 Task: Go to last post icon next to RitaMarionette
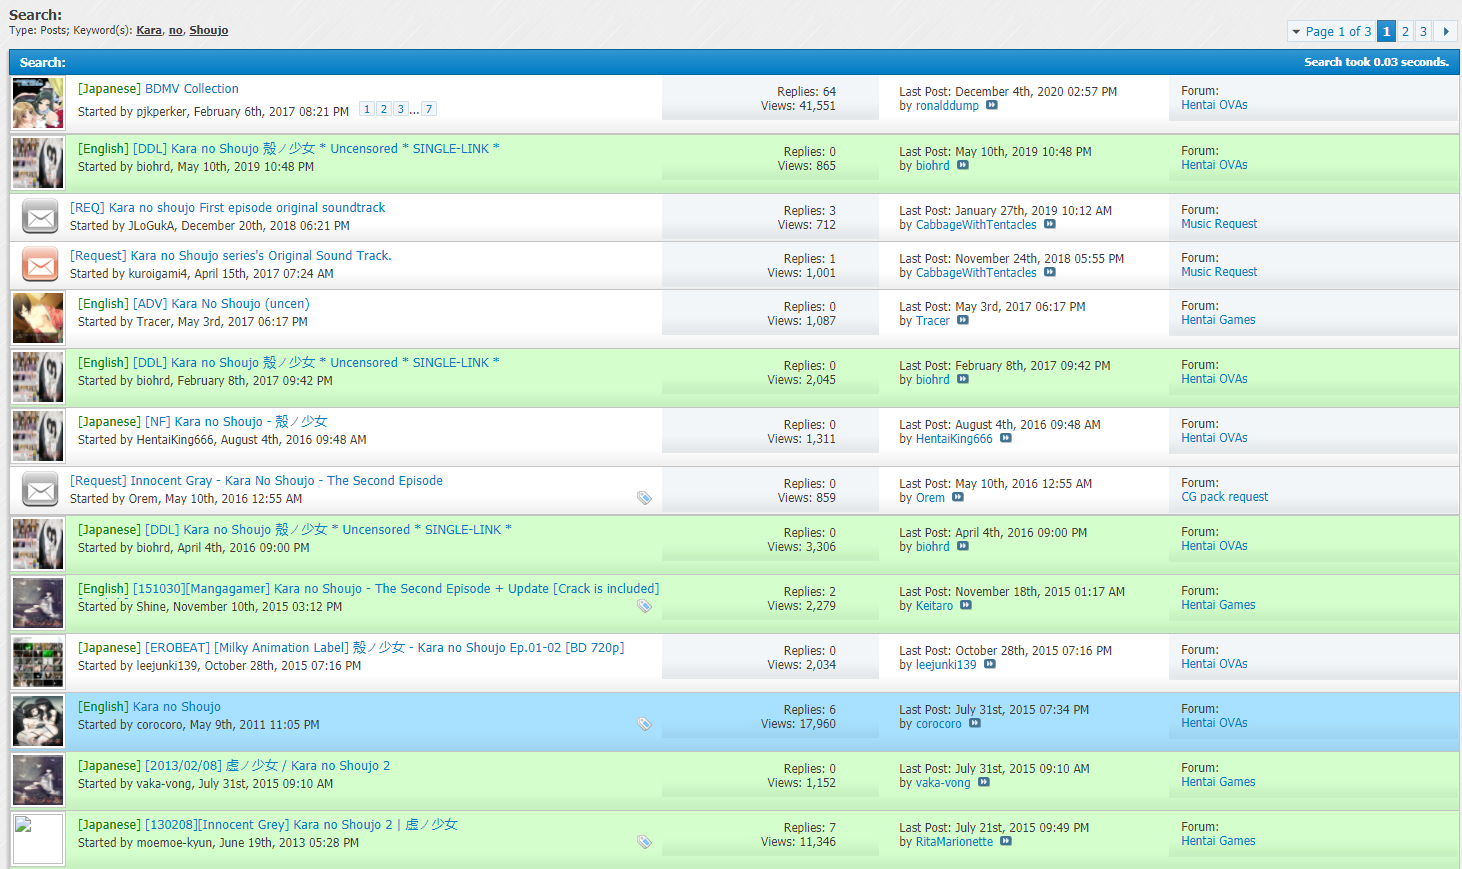point(1006,841)
